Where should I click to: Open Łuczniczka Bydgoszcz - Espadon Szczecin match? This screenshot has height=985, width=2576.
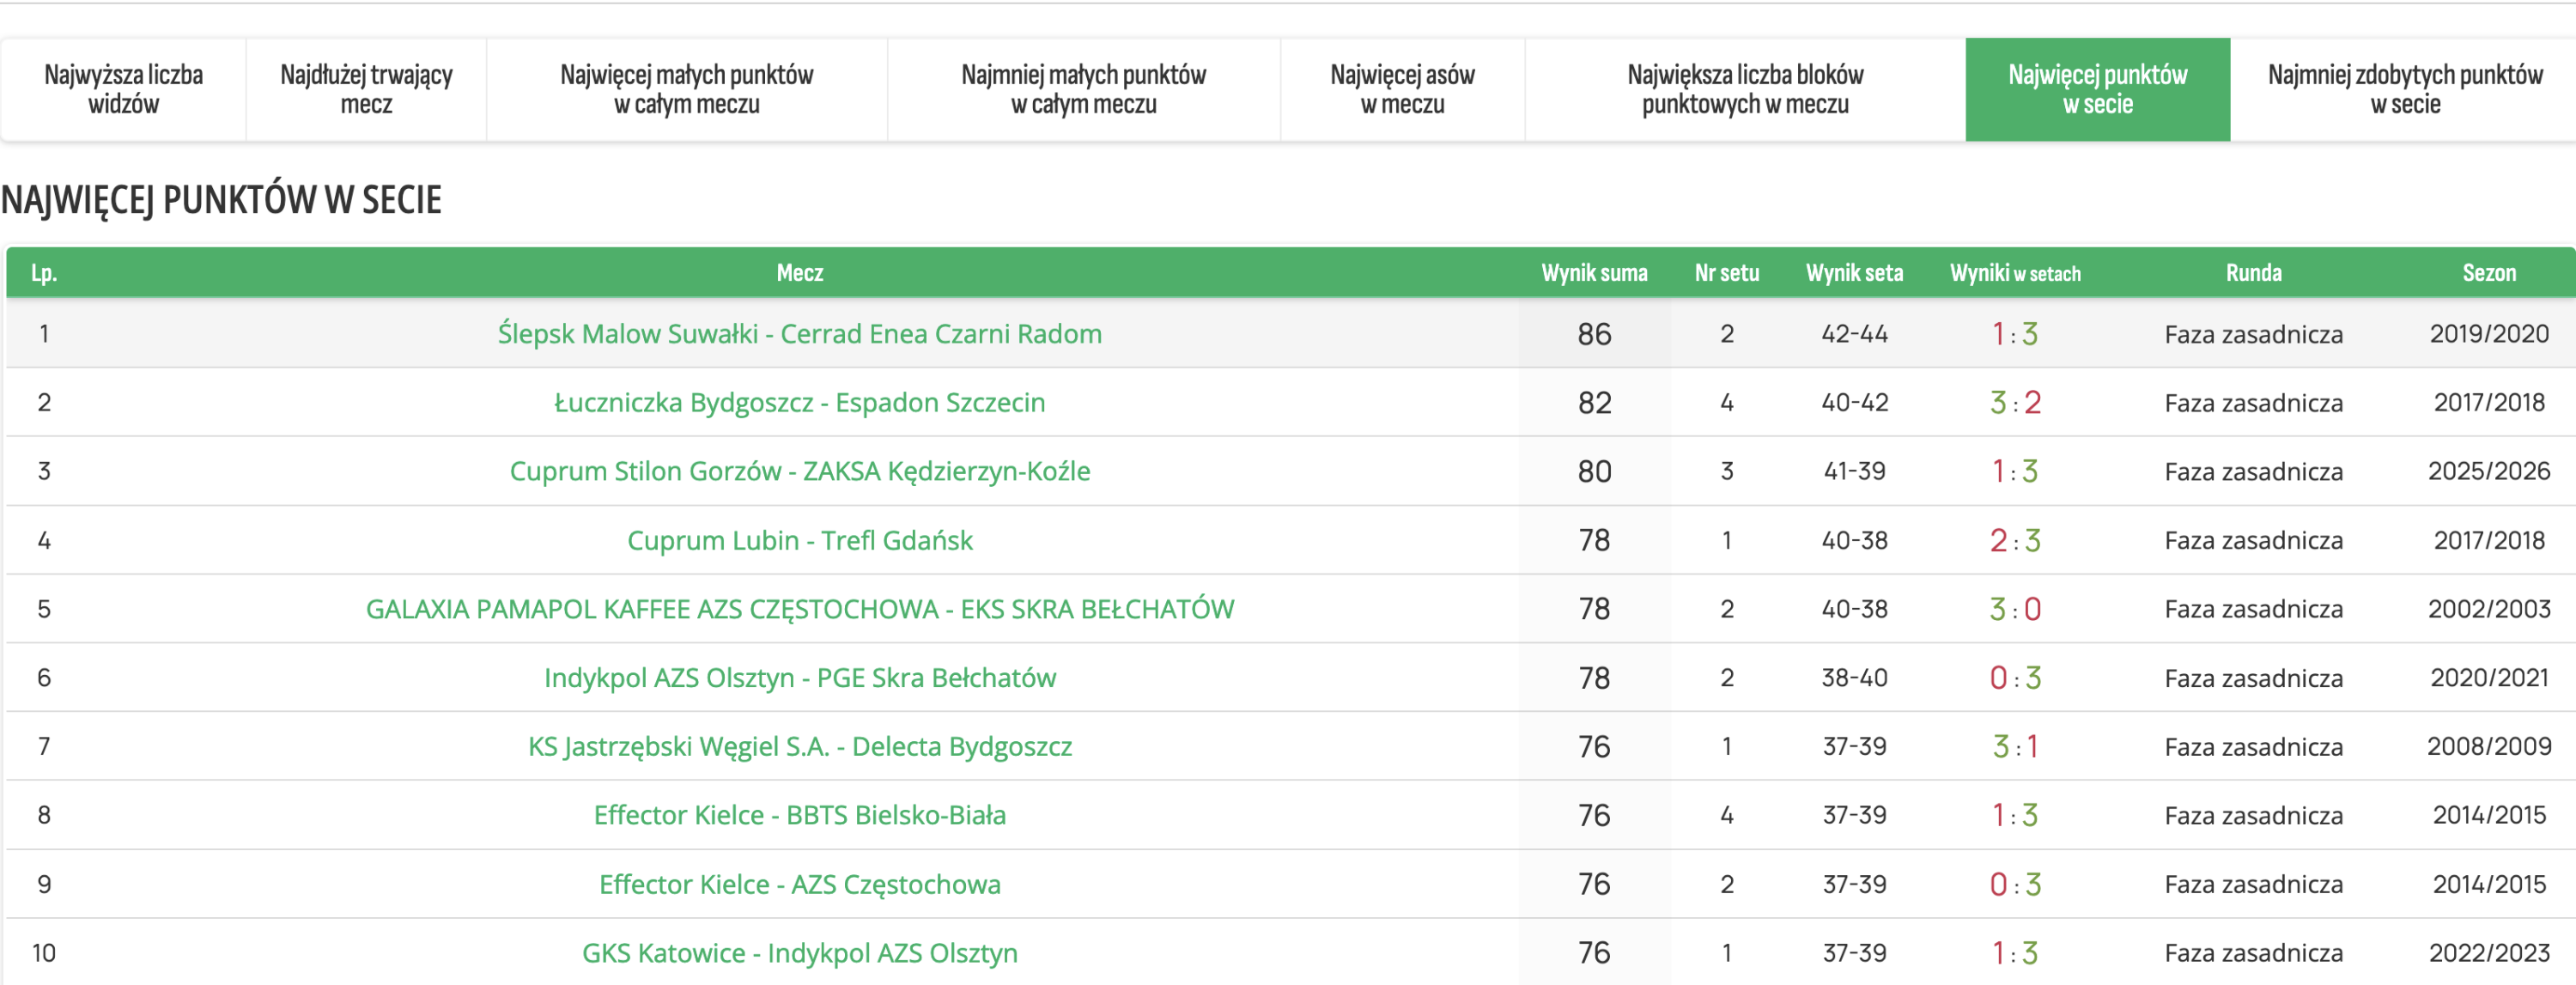coord(799,403)
